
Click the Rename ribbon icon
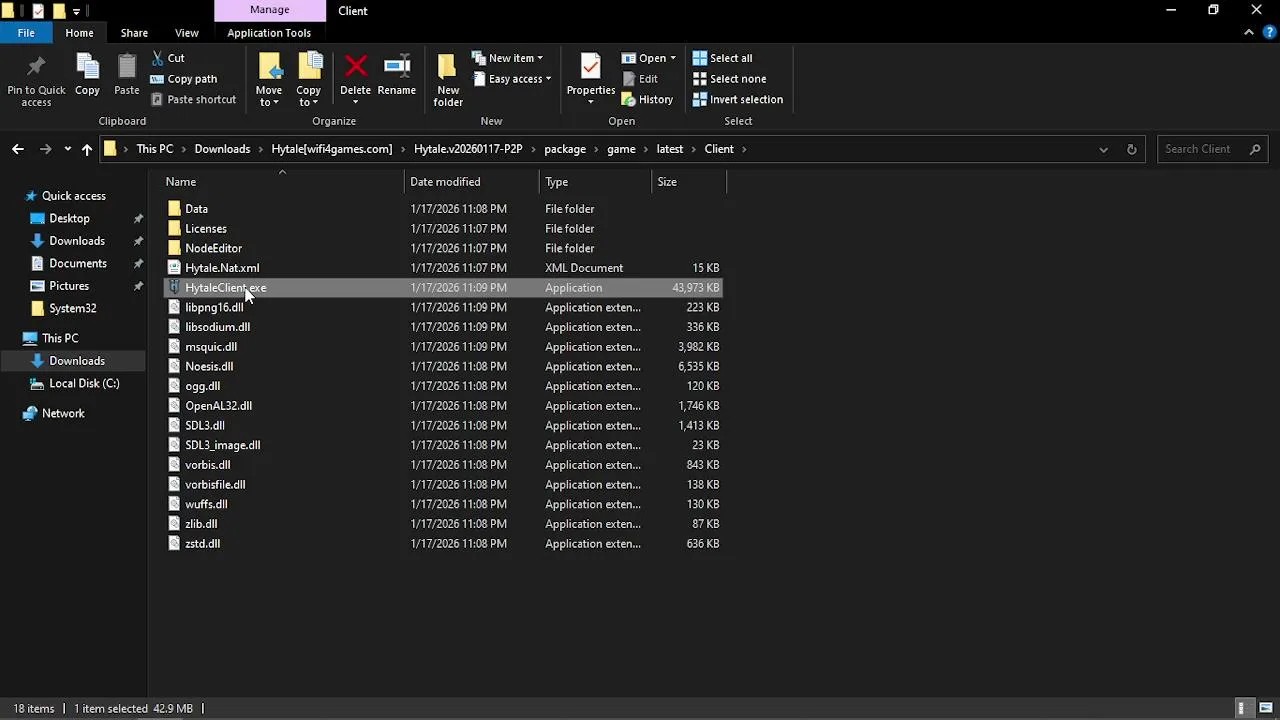(397, 76)
